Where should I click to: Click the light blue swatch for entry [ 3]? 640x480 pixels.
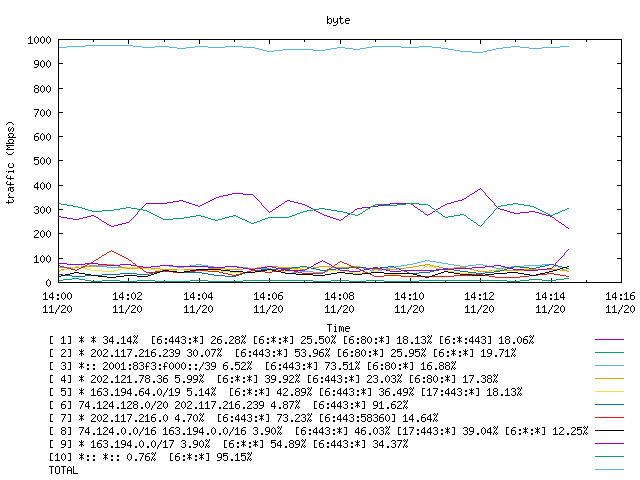pos(609,365)
